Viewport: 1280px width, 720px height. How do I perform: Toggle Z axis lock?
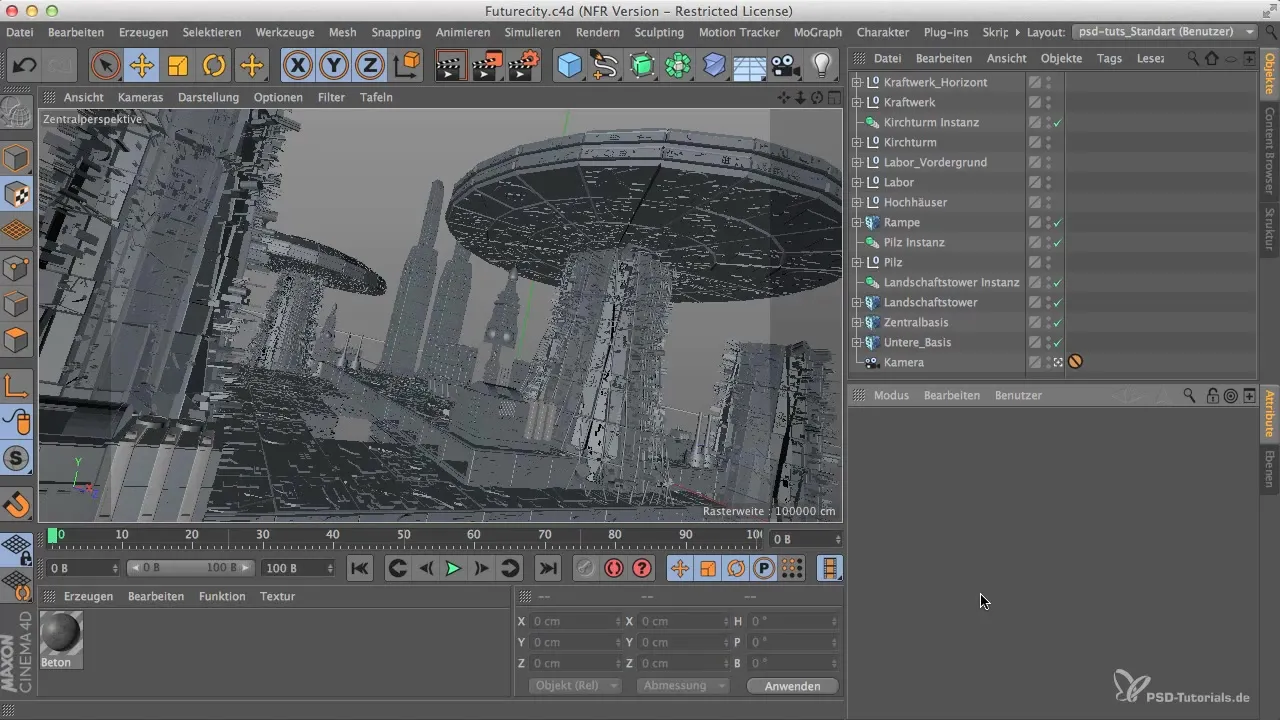click(370, 66)
